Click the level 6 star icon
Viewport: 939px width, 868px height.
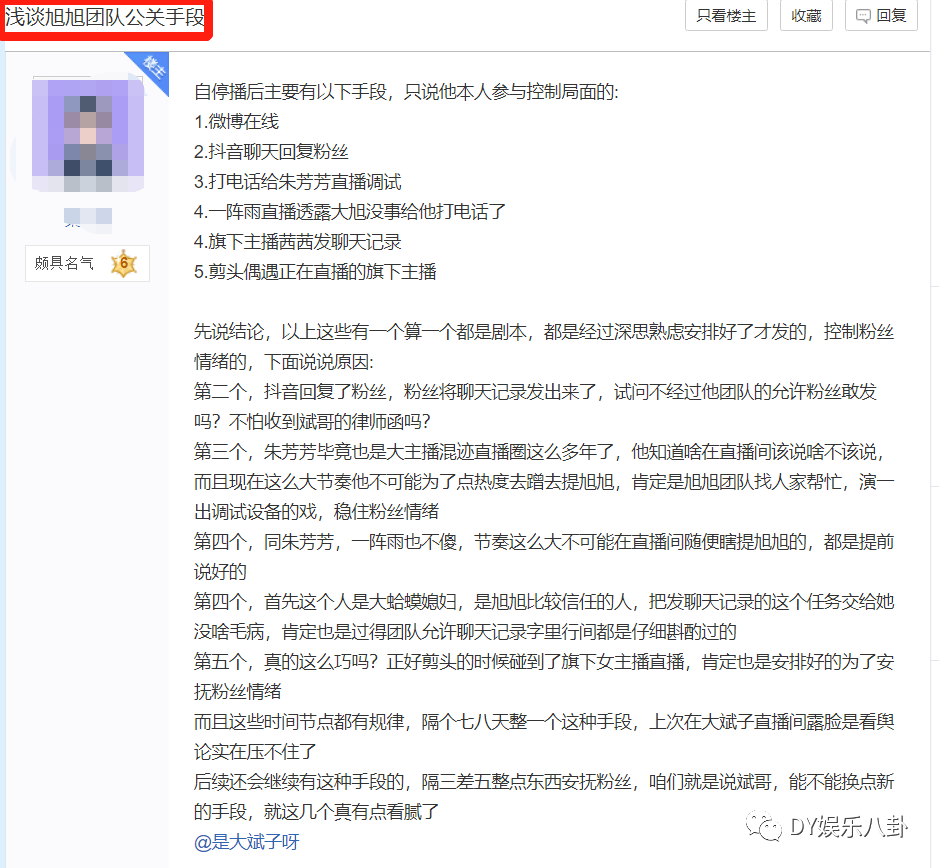[x=124, y=263]
